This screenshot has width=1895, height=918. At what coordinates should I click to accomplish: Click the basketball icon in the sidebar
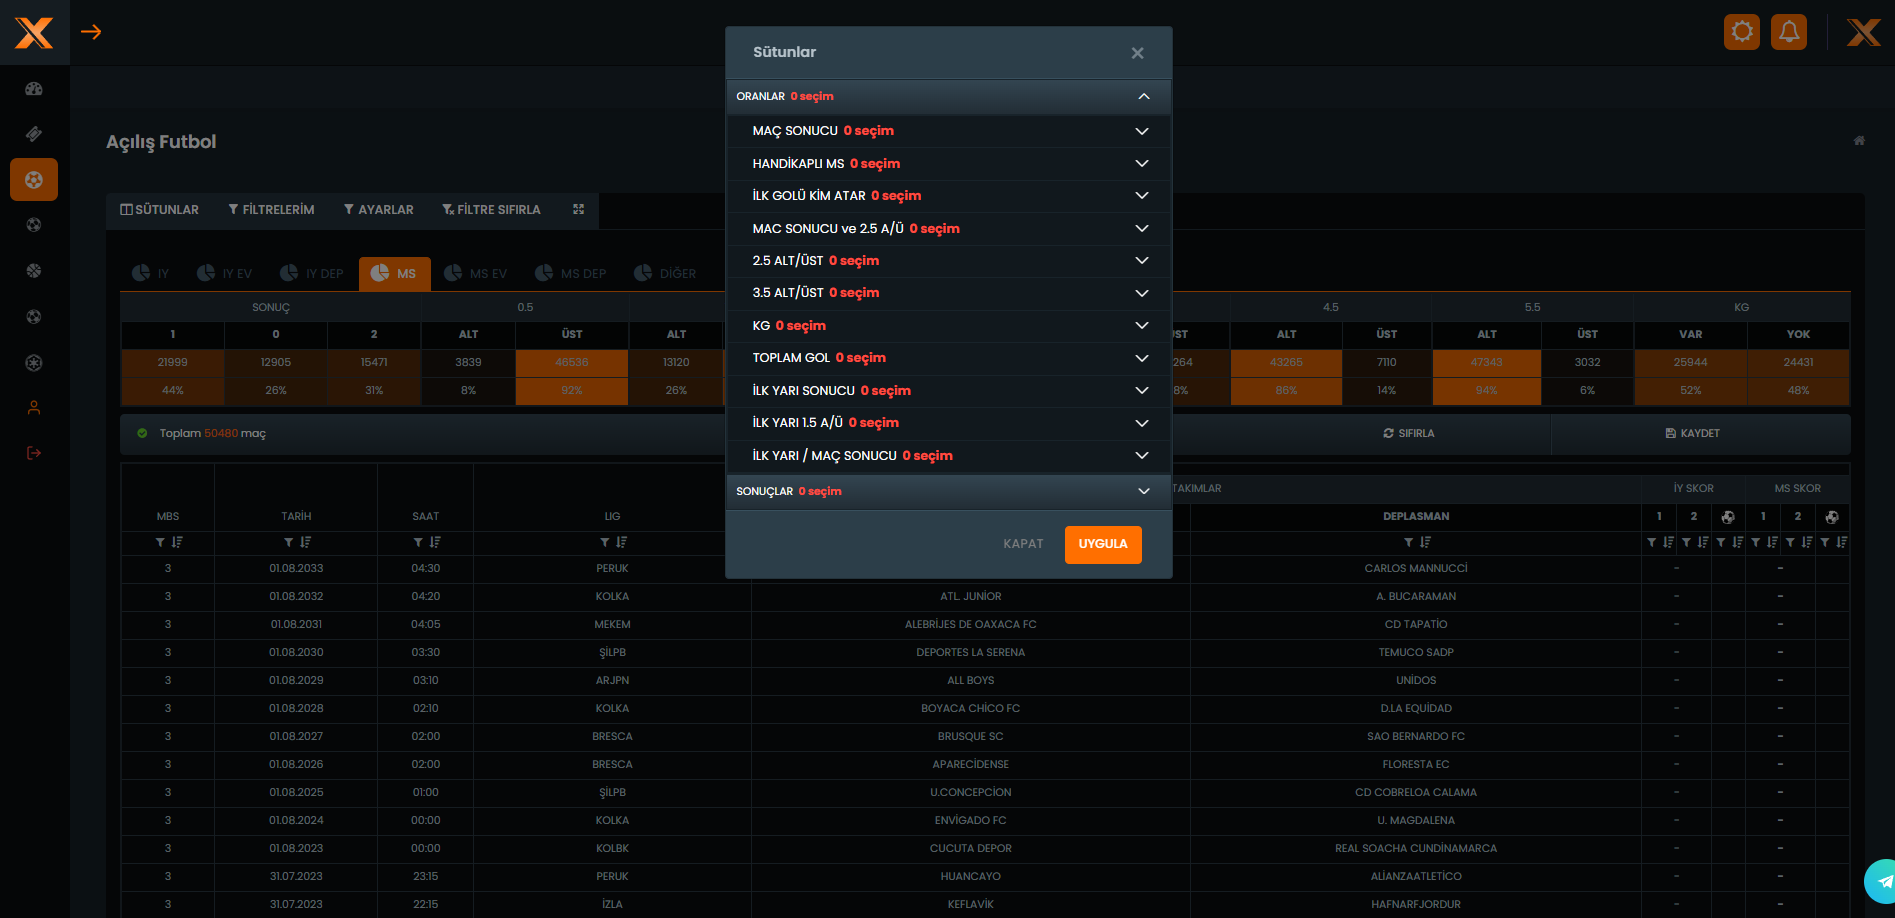34,271
